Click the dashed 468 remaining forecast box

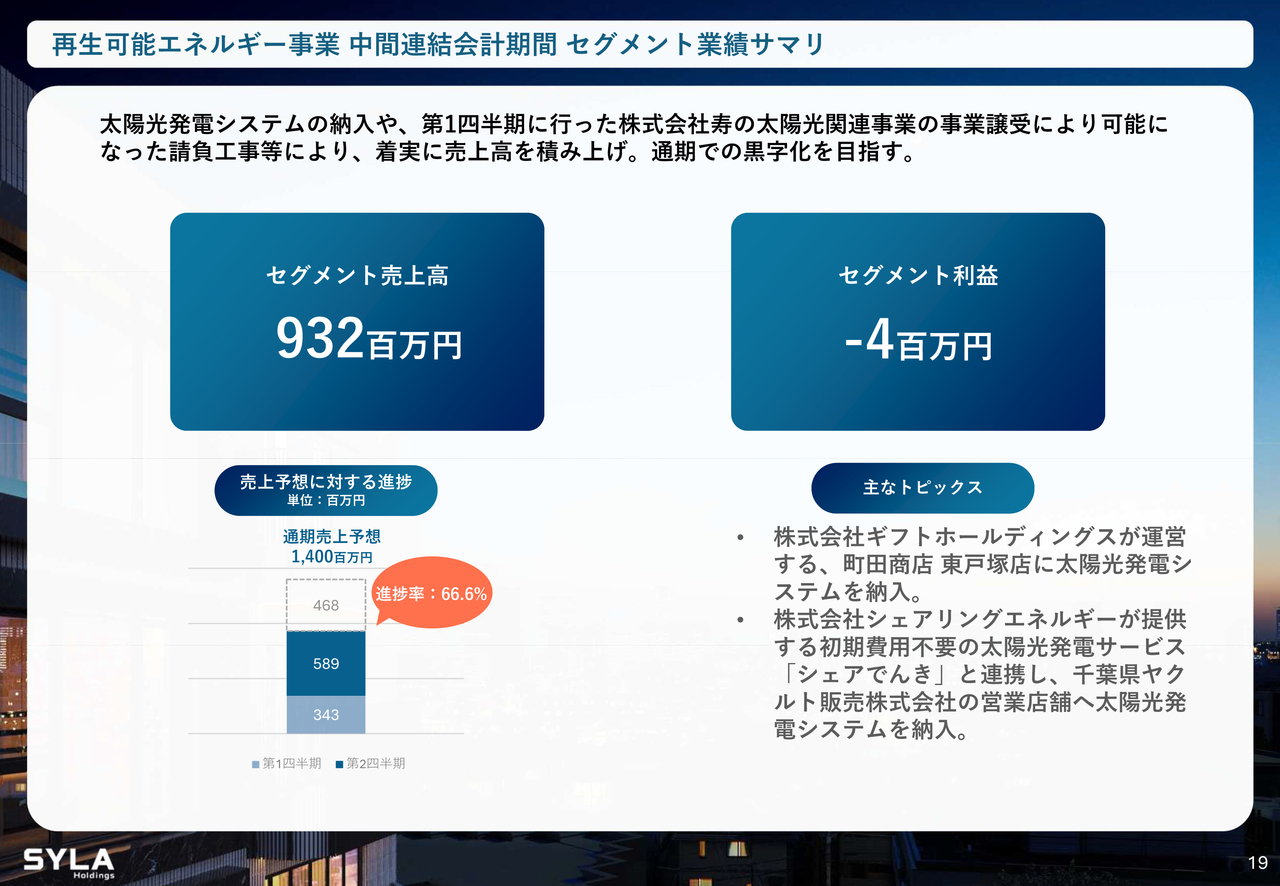point(326,605)
